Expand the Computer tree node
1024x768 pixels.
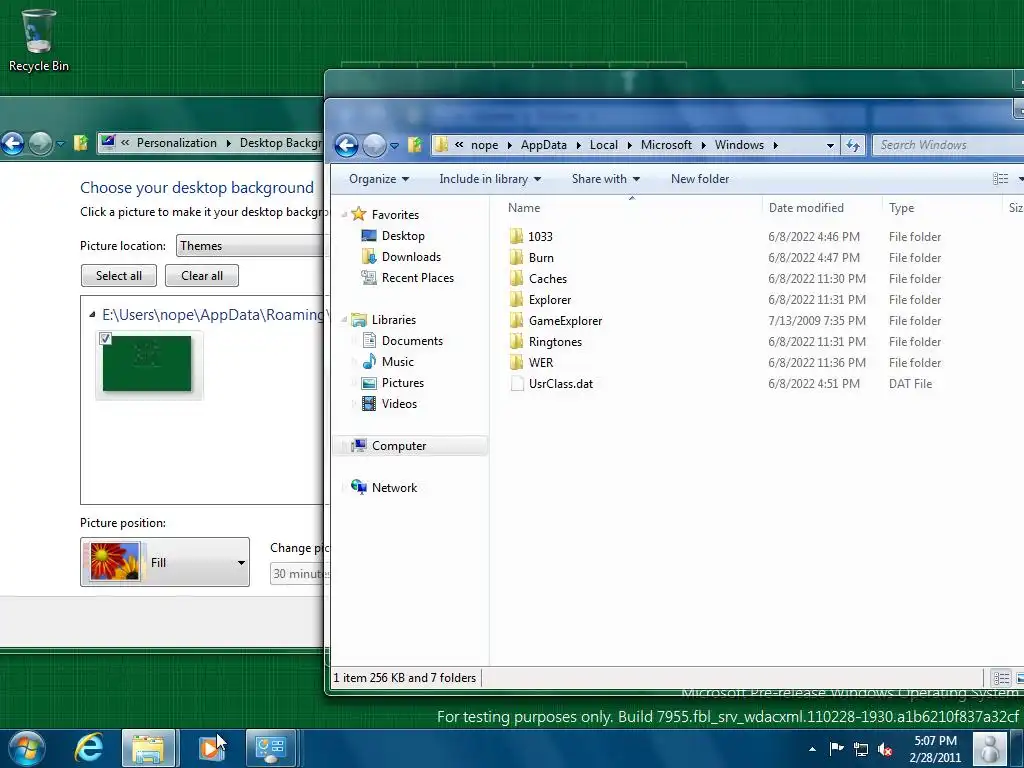point(344,446)
